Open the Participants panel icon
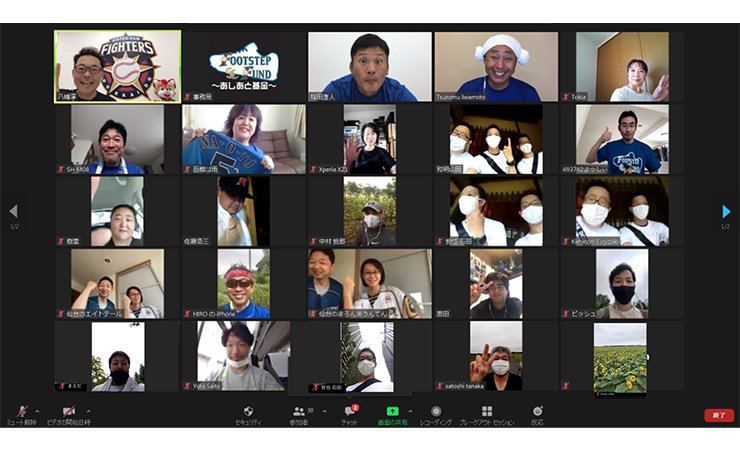This screenshot has width=740, height=450. [298, 411]
